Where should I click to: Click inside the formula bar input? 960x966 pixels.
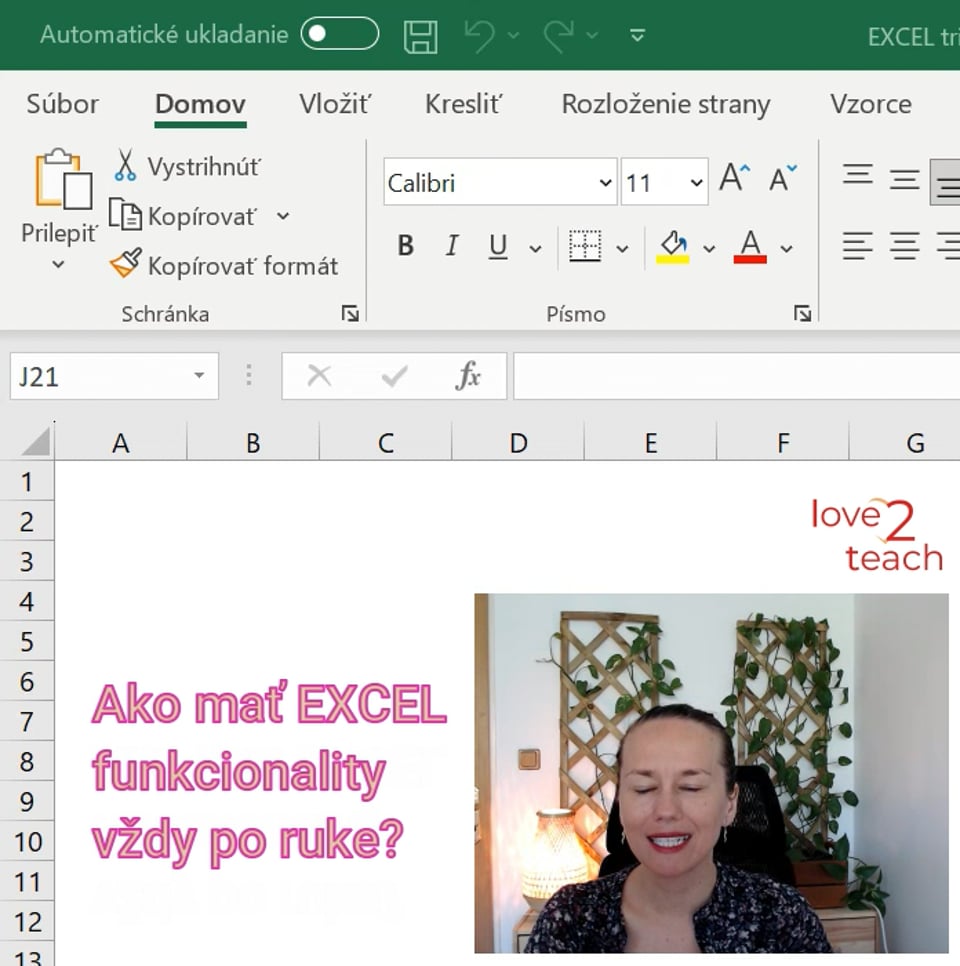point(736,376)
